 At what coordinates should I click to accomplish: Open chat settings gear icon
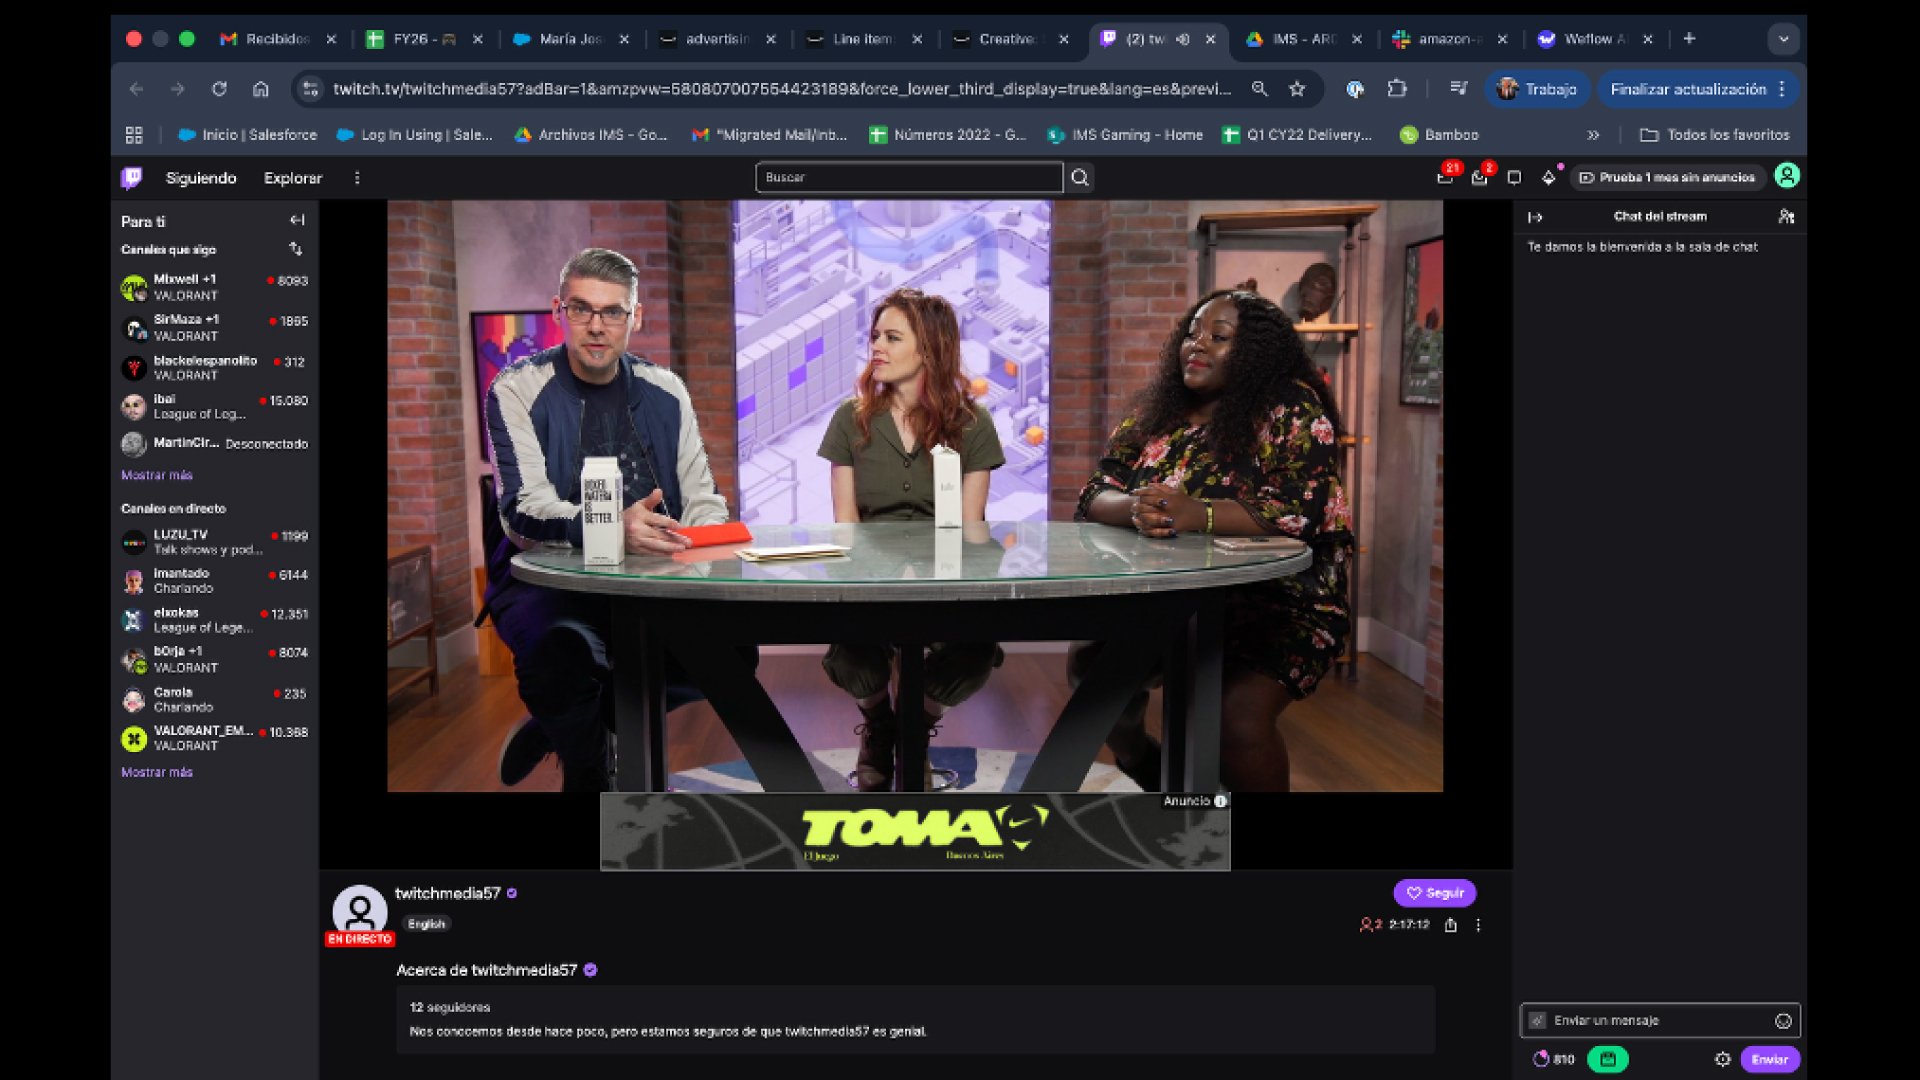1722,1059
